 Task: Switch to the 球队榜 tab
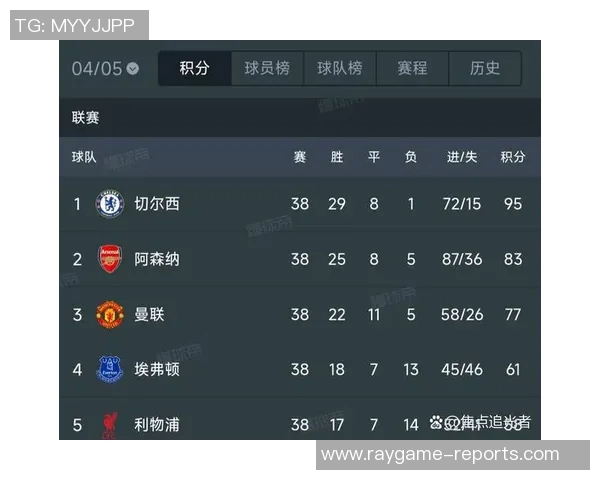[340, 68]
